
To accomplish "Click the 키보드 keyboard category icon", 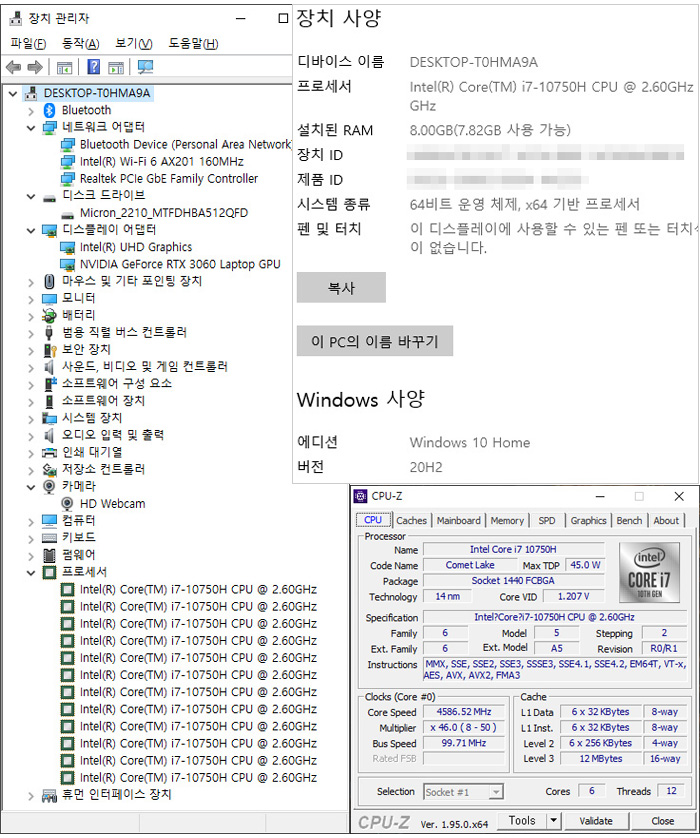I will pos(49,538).
